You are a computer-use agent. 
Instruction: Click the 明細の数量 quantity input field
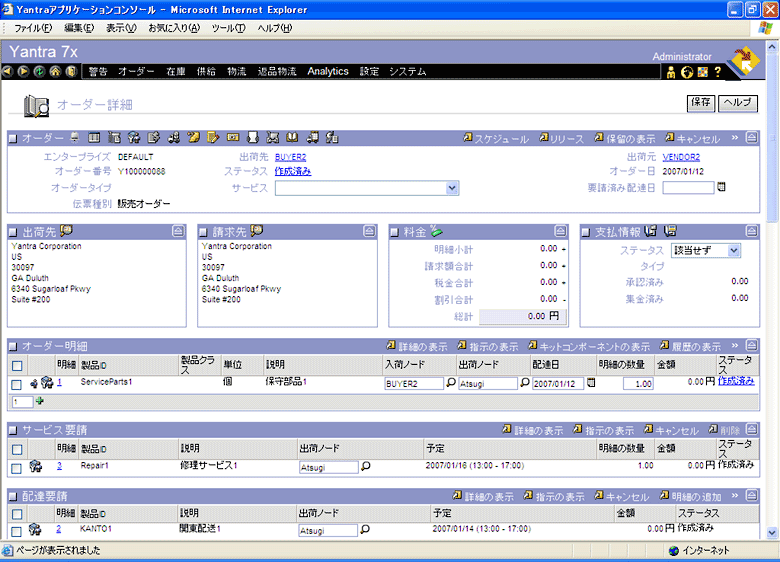coord(638,383)
